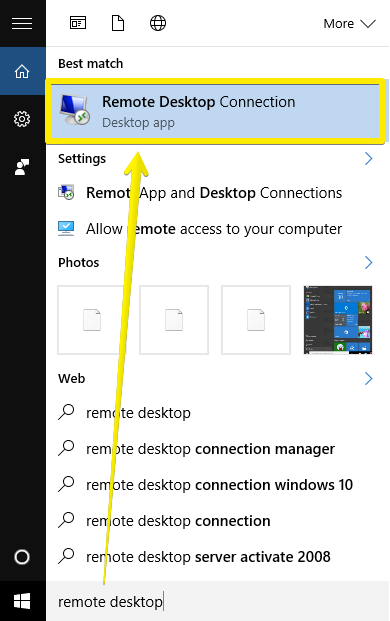Screen dimensions: 390x621
Task: Filter results by Web globe icon
Action: (x=158, y=23)
